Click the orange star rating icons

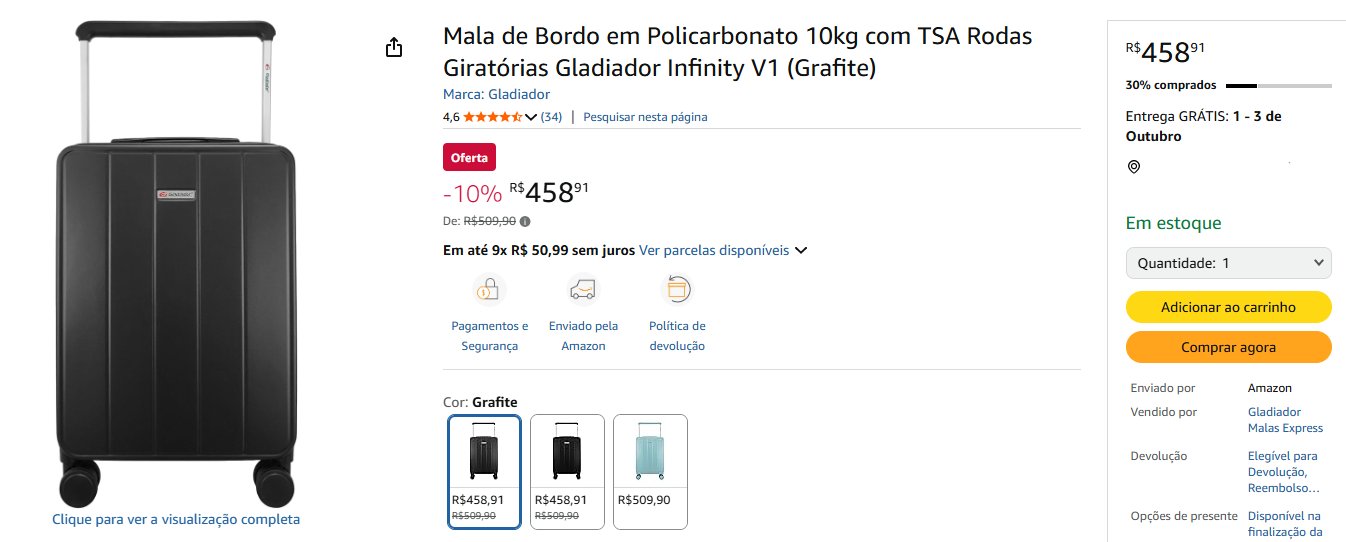click(x=492, y=117)
